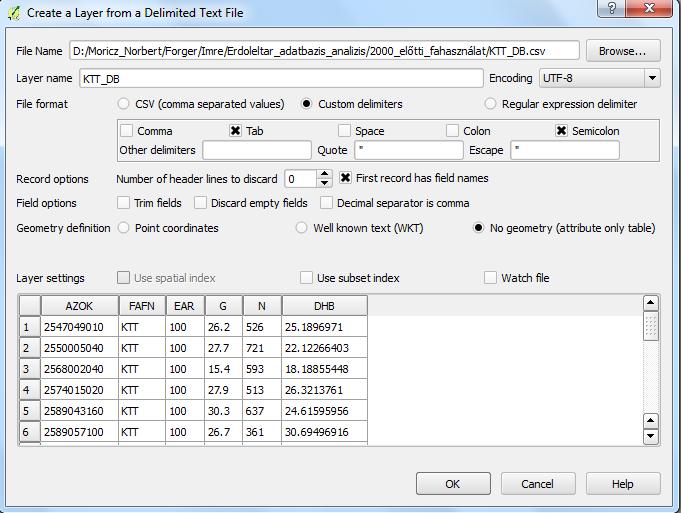Click the Quote character field
This screenshot has height=513, width=681.
coord(409,150)
